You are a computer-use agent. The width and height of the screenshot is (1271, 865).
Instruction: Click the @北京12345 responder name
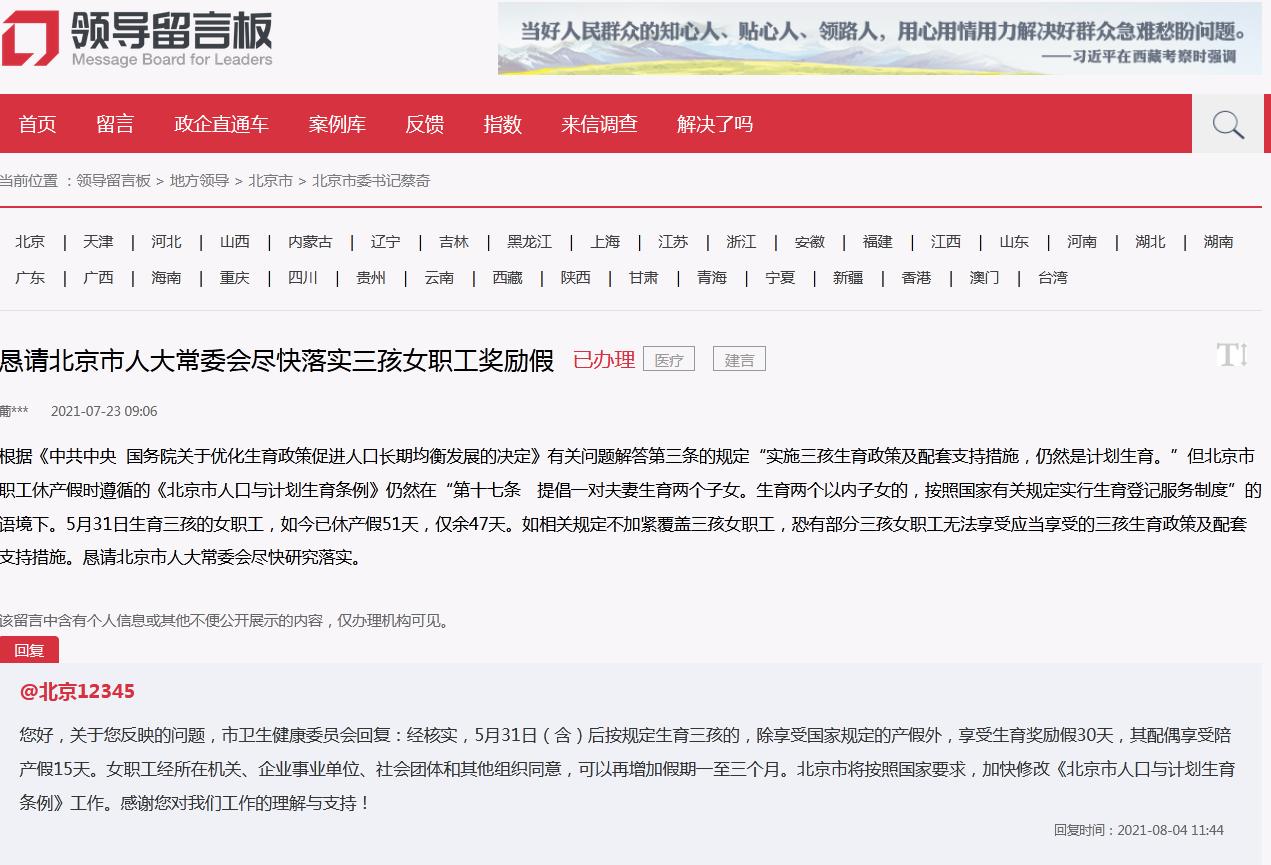pos(77,692)
